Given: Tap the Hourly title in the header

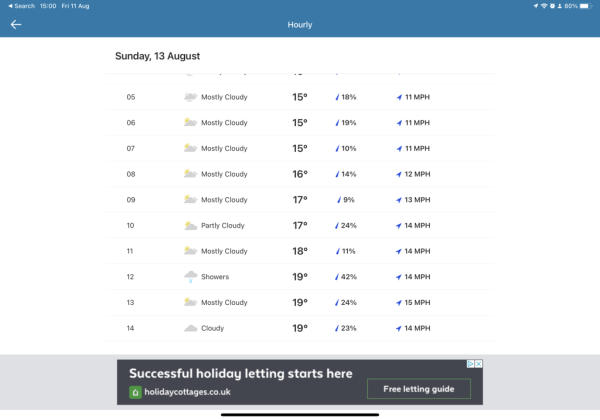Looking at the screenshot, I should pyautogui.click(x=300, y=24).
